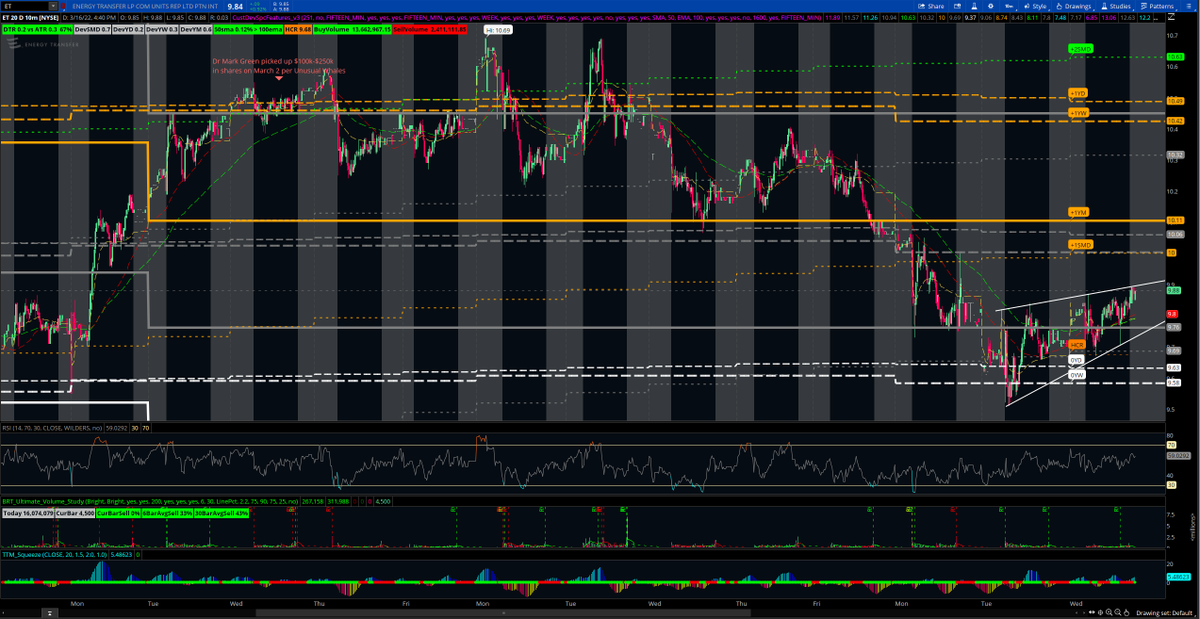Click the collapse arrow button at the bottom left
Image resolution: width=1200 pixels, height=619 pixels.
coord(50,613)
